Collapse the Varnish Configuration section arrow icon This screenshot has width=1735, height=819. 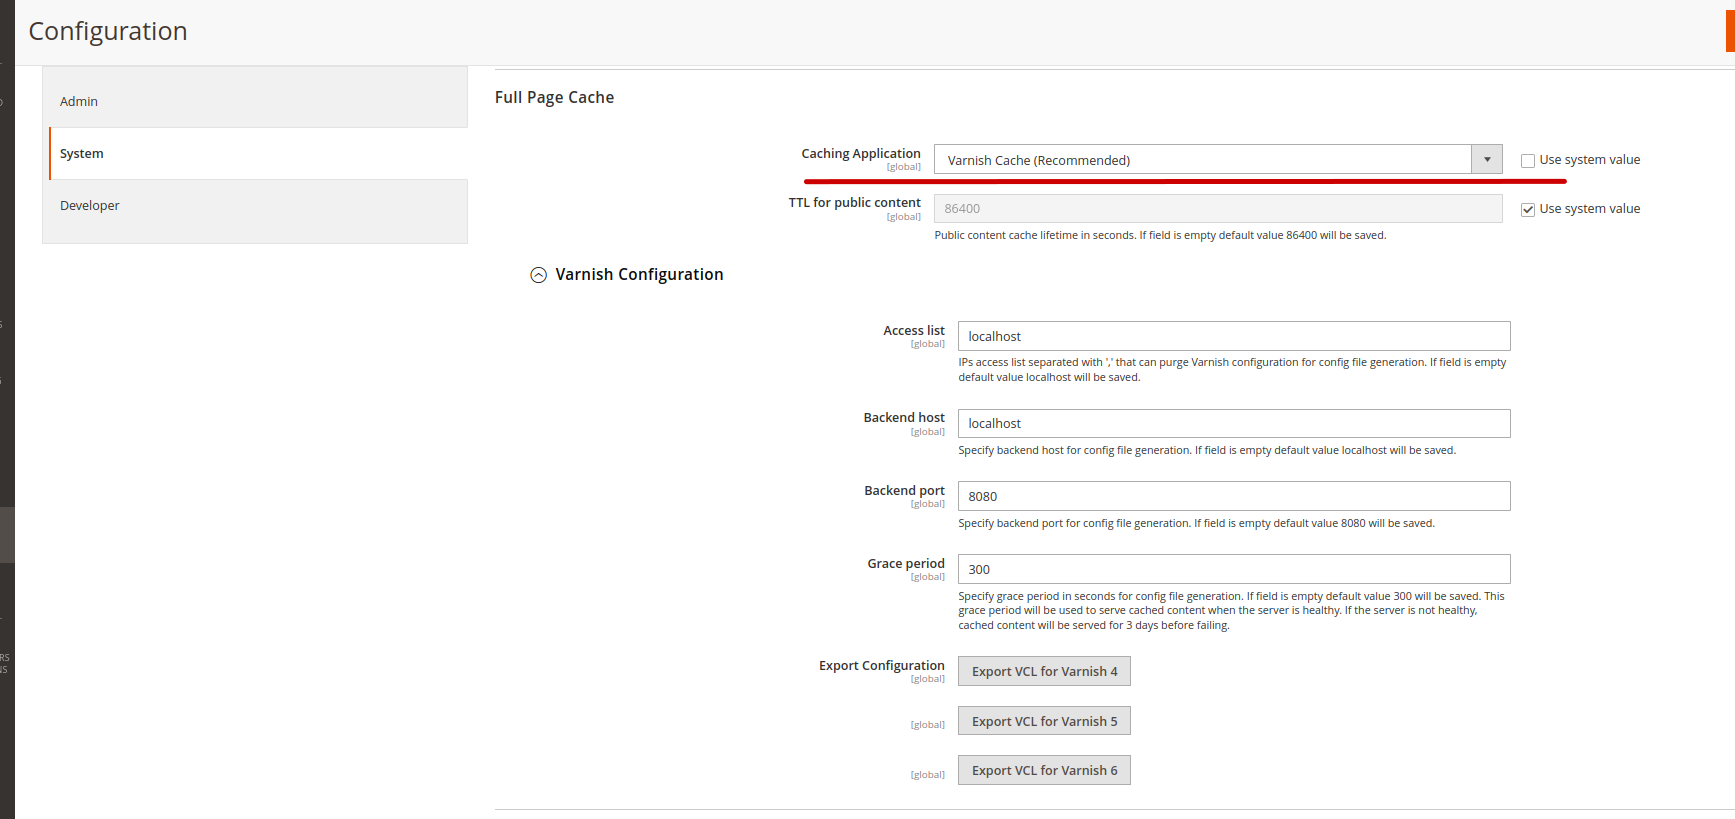pyautogui.click(x=538, y=275)
